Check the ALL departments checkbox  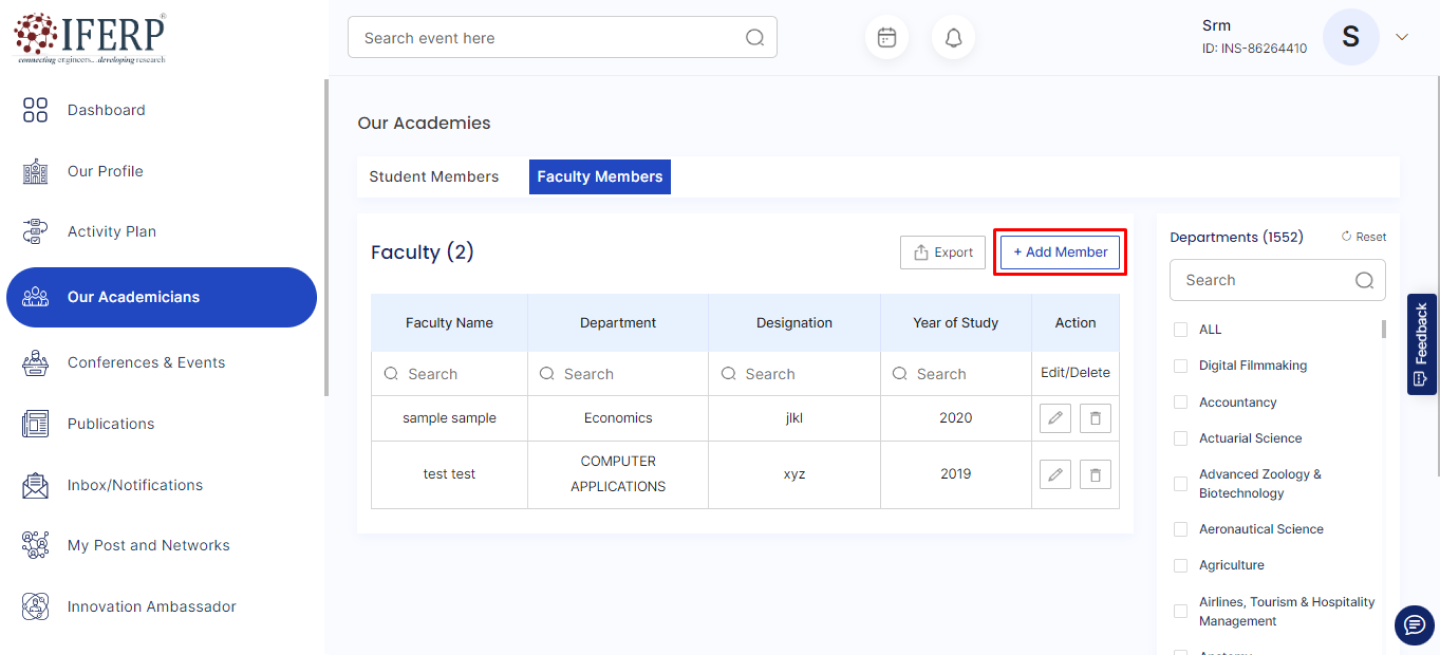pos(1181,330)
